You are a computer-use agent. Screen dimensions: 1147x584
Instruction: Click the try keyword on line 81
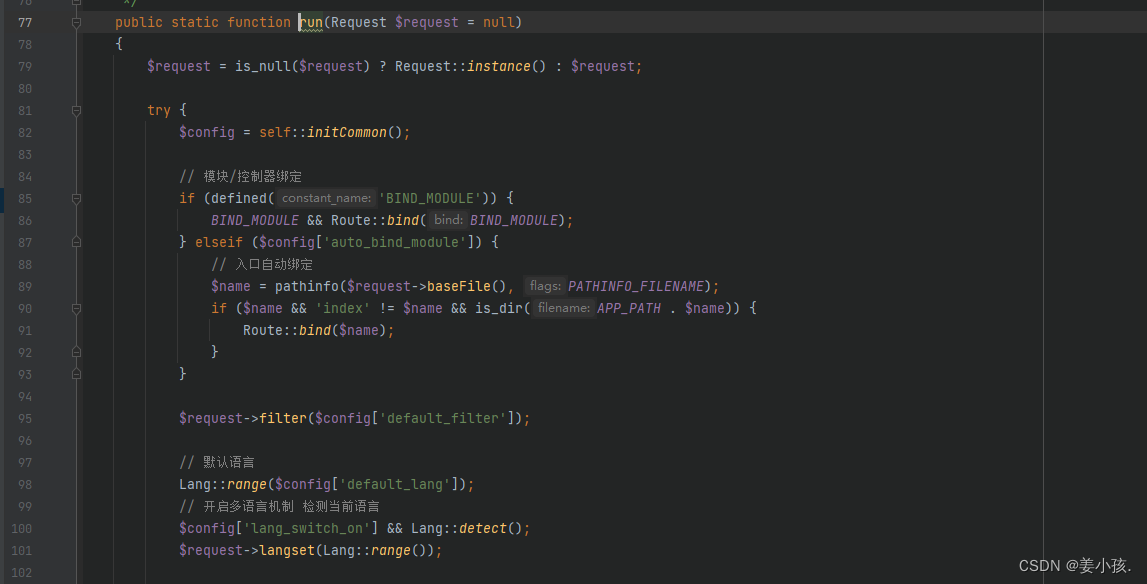click(x=159, y=111)
